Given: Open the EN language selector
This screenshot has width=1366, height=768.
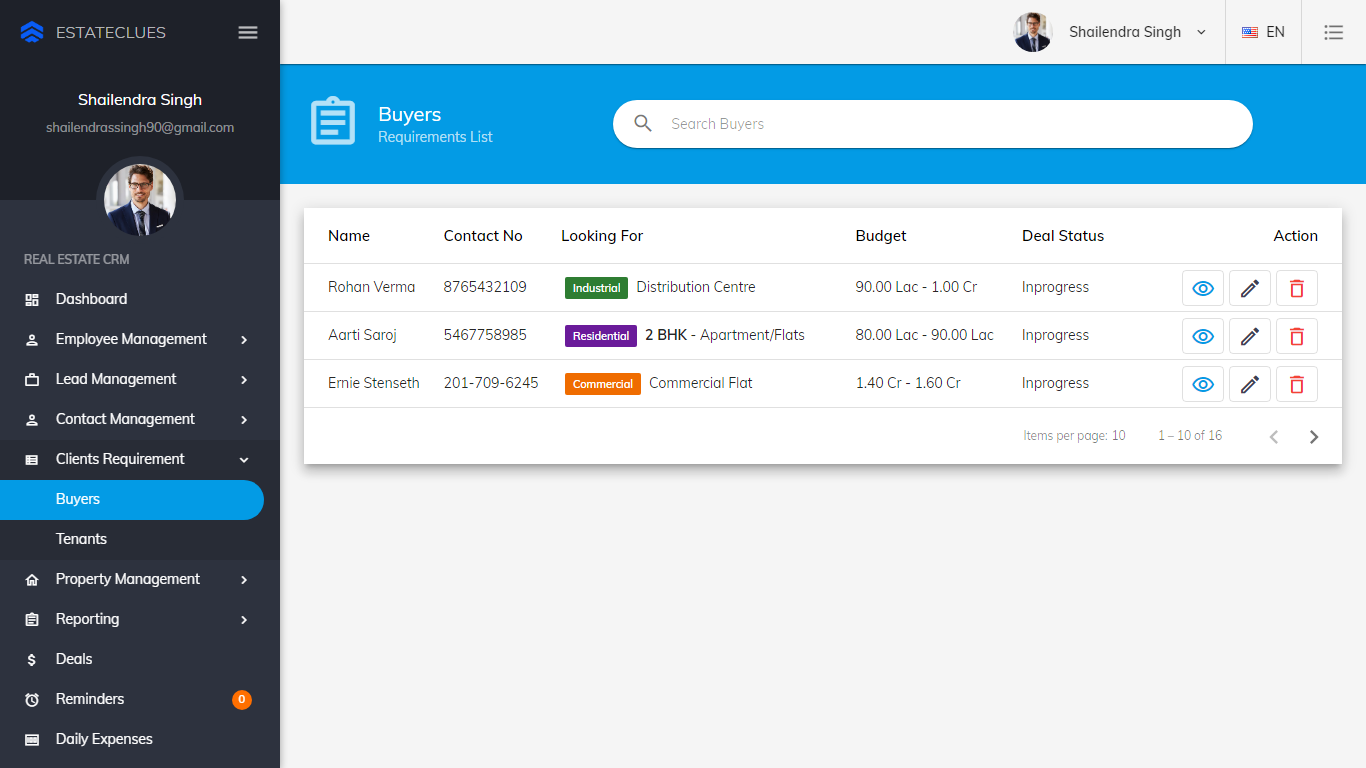Looking at the screenshot, I should pyautogui.click(x=1263, y=32).
